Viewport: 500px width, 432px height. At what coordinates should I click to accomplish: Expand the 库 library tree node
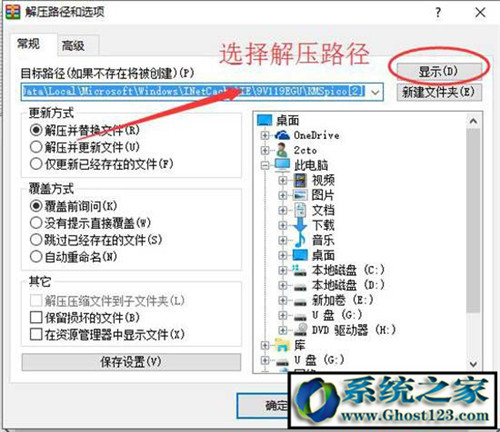(x=265, y=346)
